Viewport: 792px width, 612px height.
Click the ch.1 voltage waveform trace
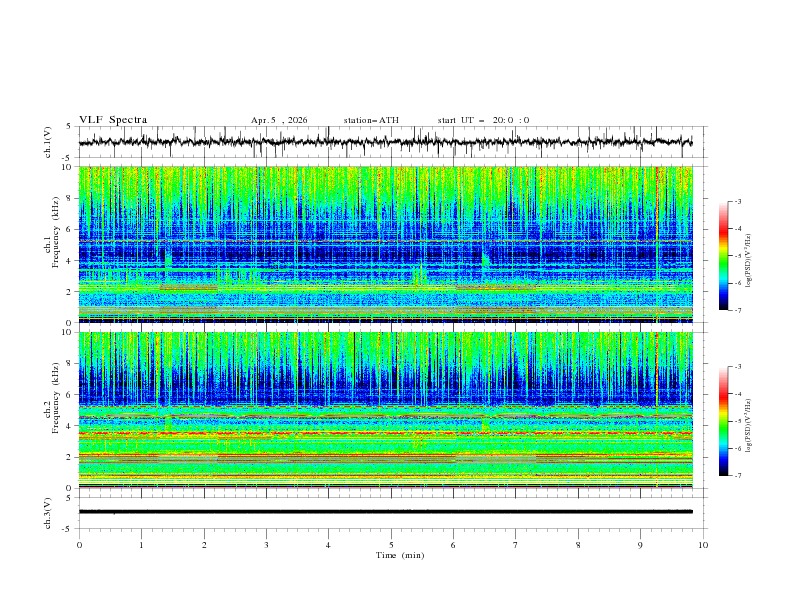[x=385, y=142]
